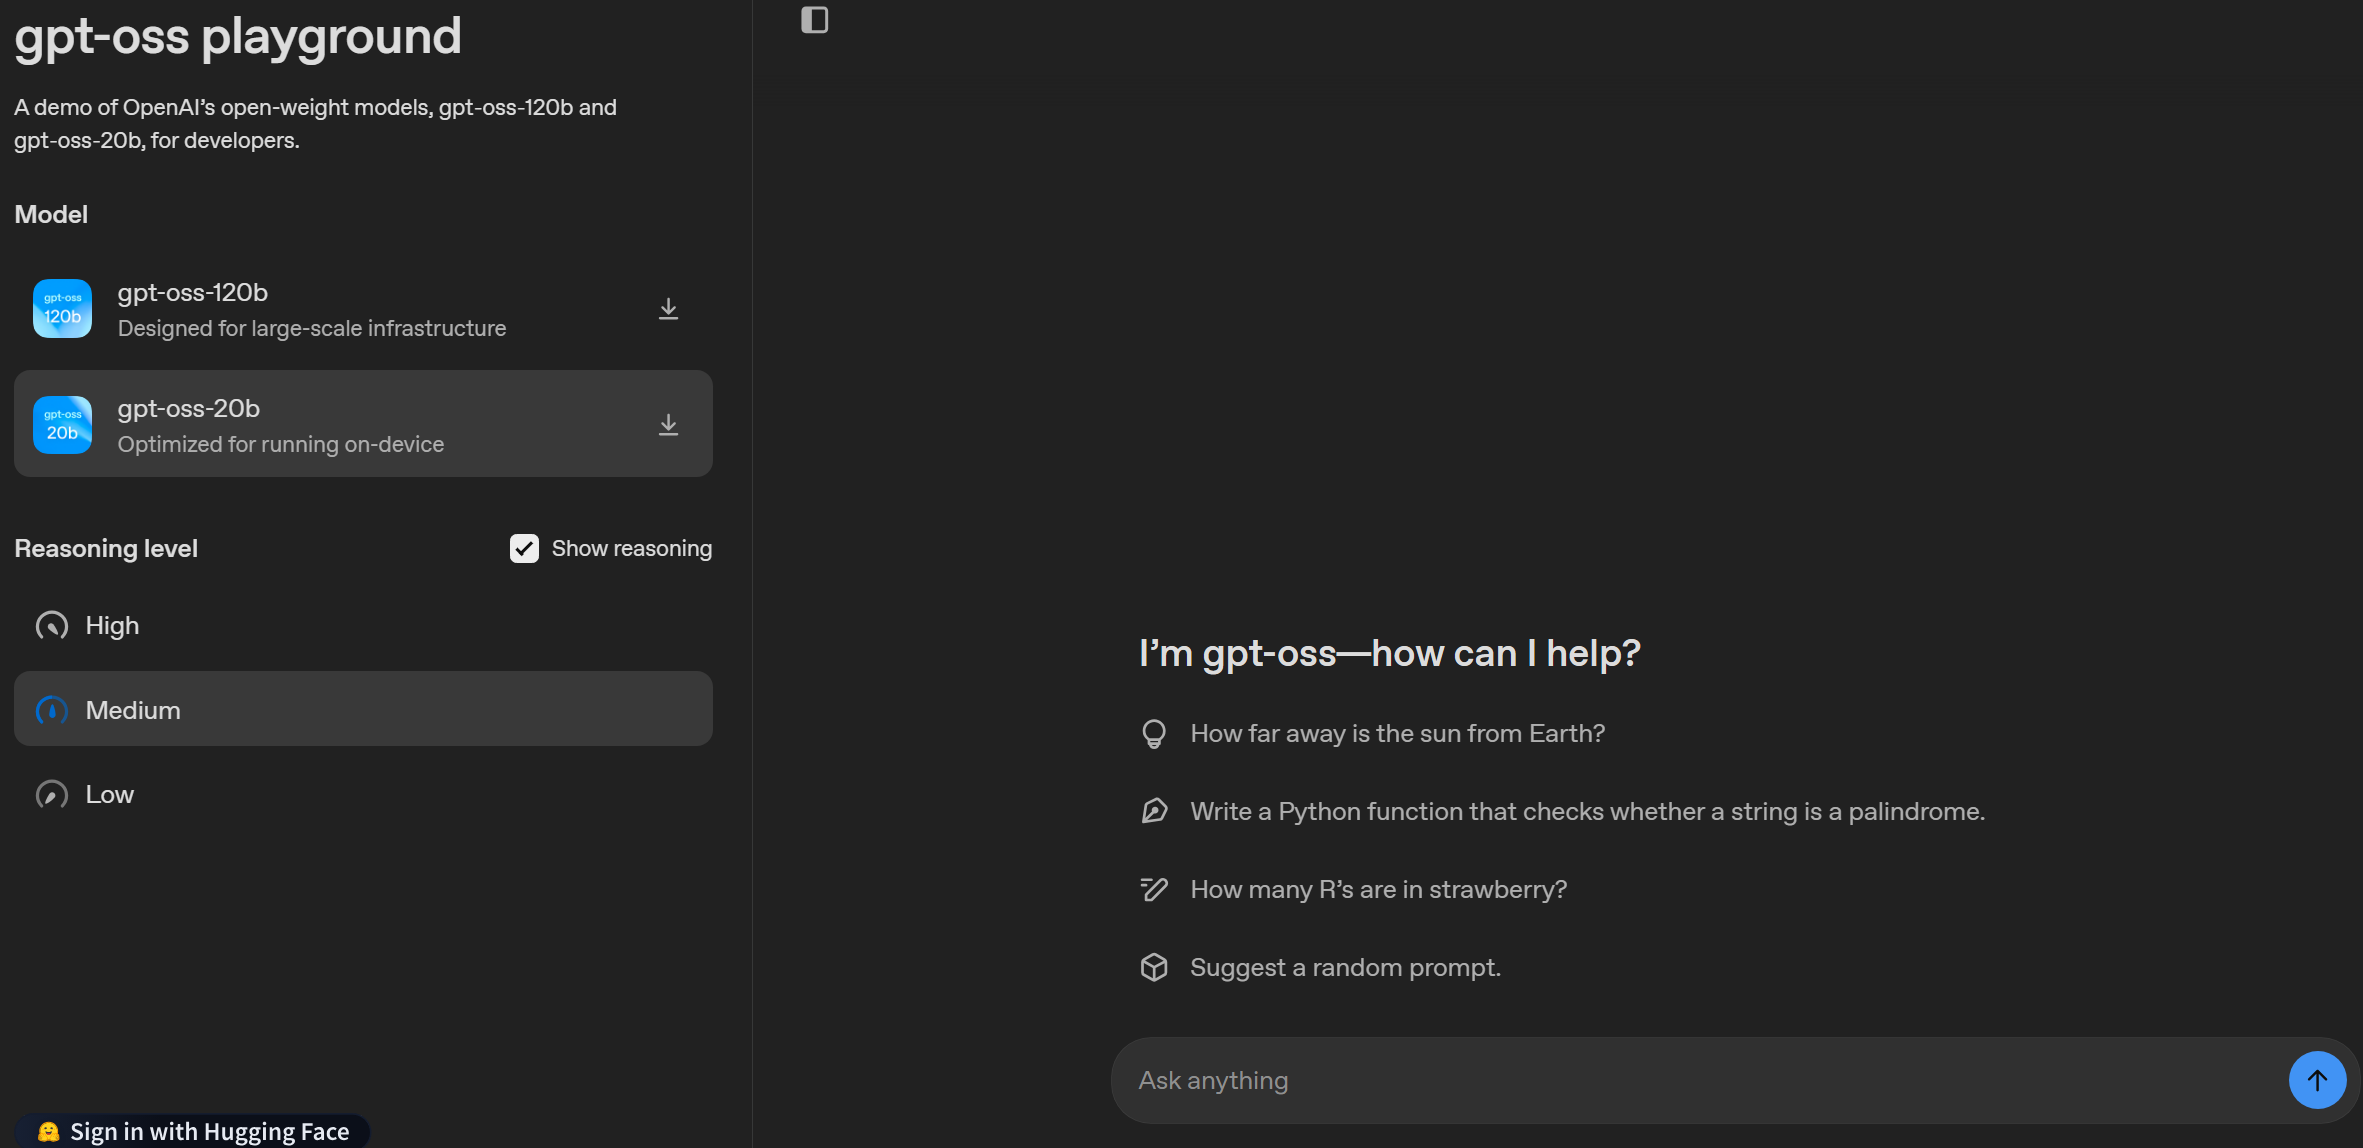Select Medium reasoning level
Screen dimensions: 2363x1148
(x=363, y=709)
